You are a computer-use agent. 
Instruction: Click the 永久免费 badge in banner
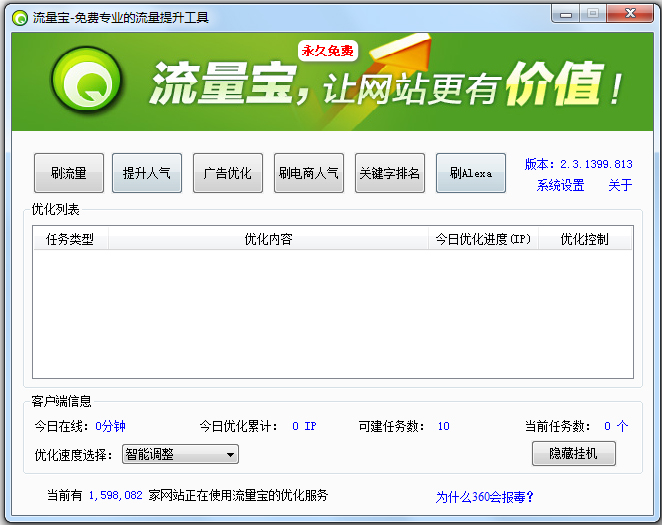(x=328, y=51)
